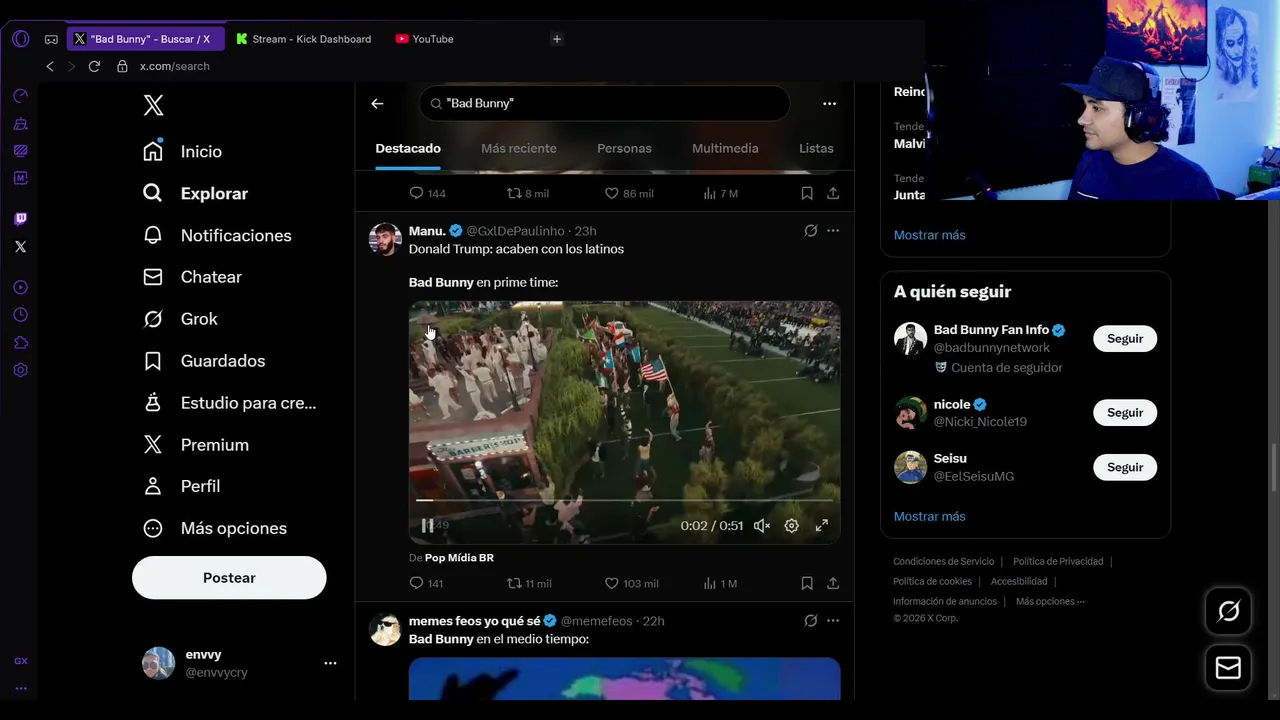Go back with the search back arrow
1280x720 pixels.
377,103
